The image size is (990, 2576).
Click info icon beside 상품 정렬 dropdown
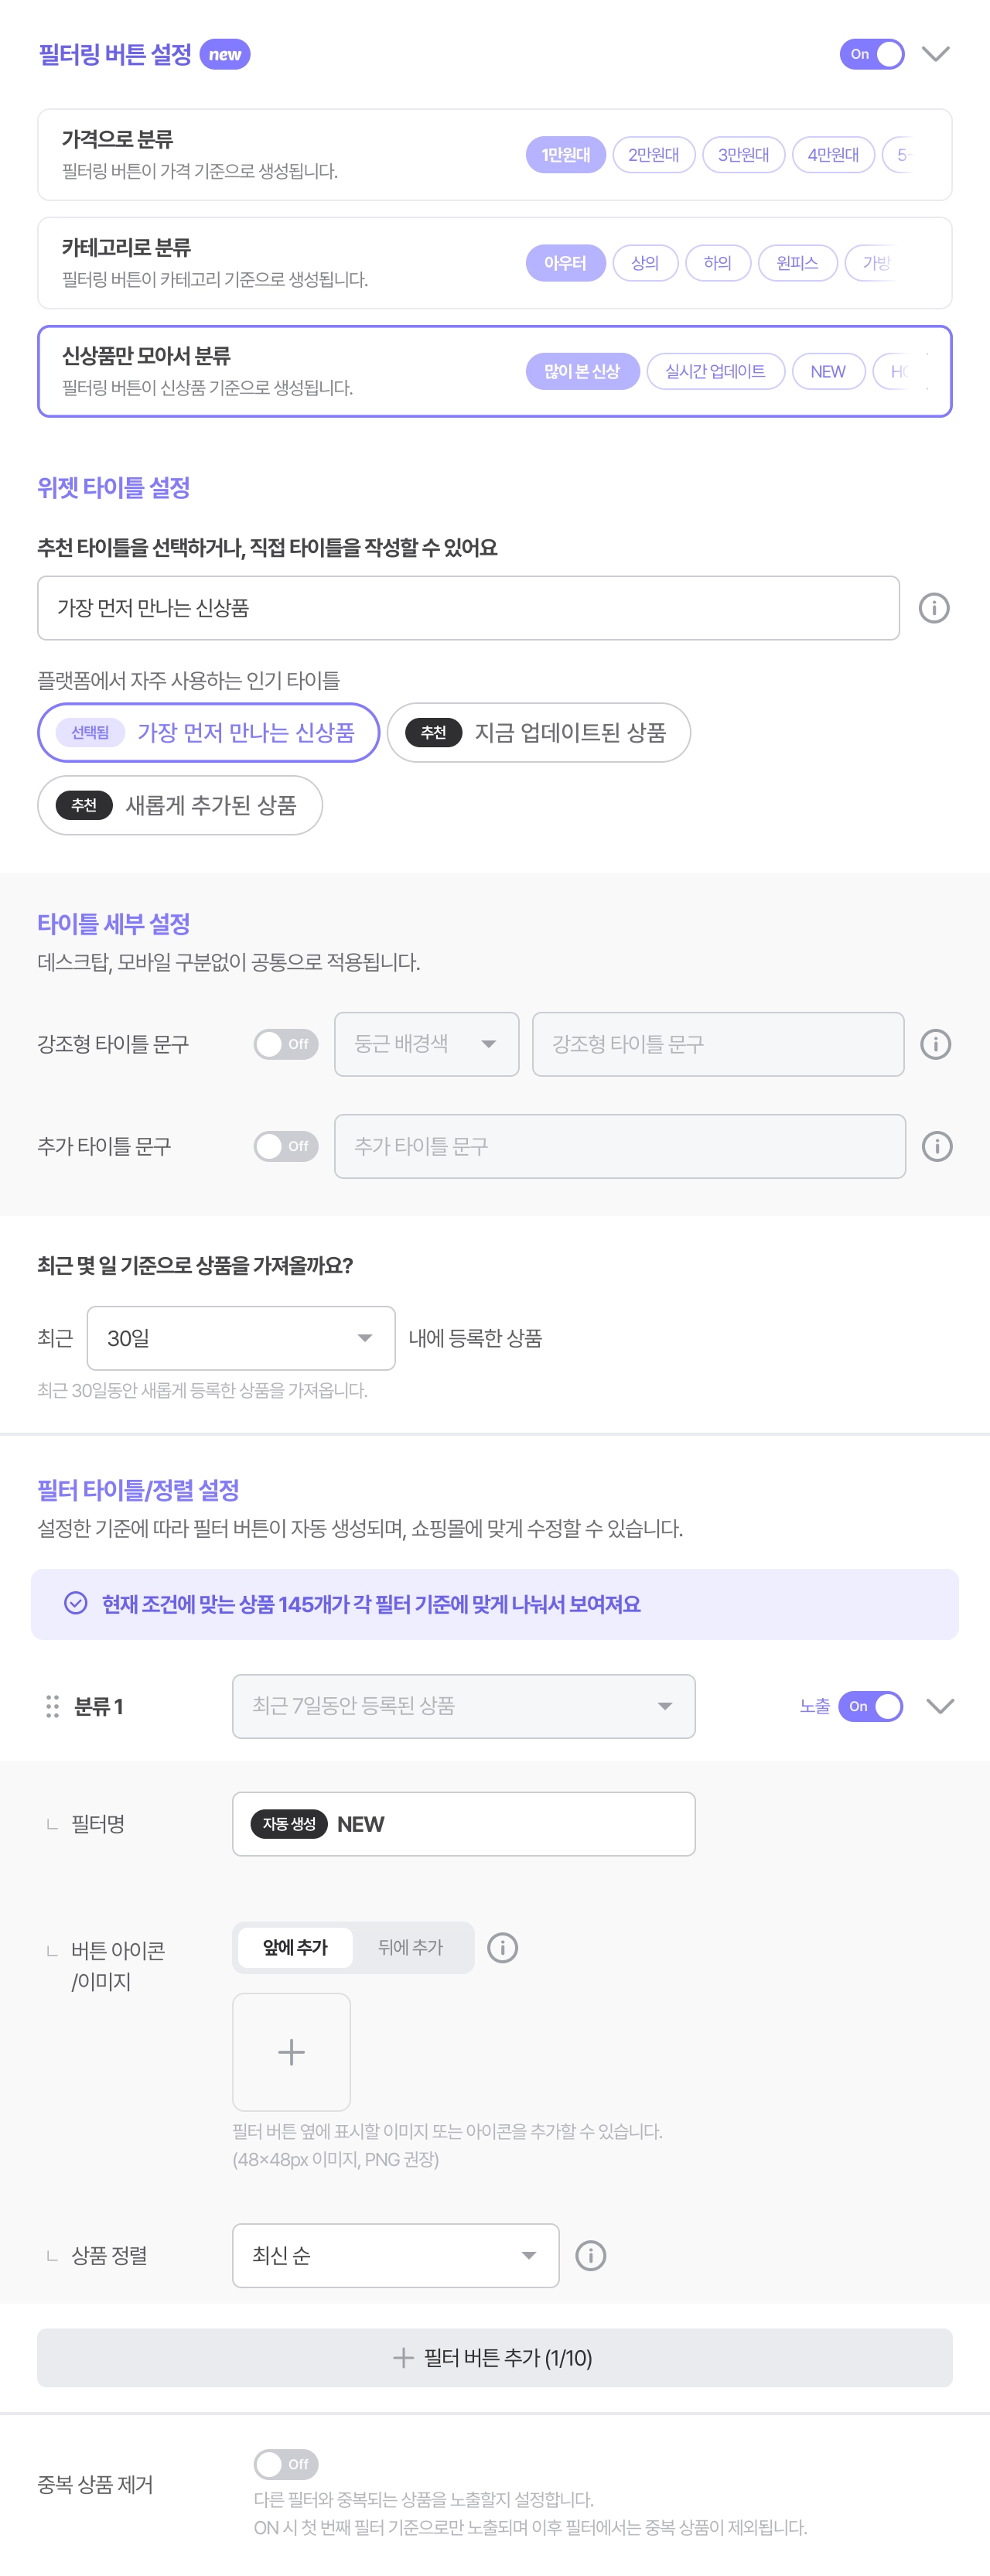point(590,2255)
